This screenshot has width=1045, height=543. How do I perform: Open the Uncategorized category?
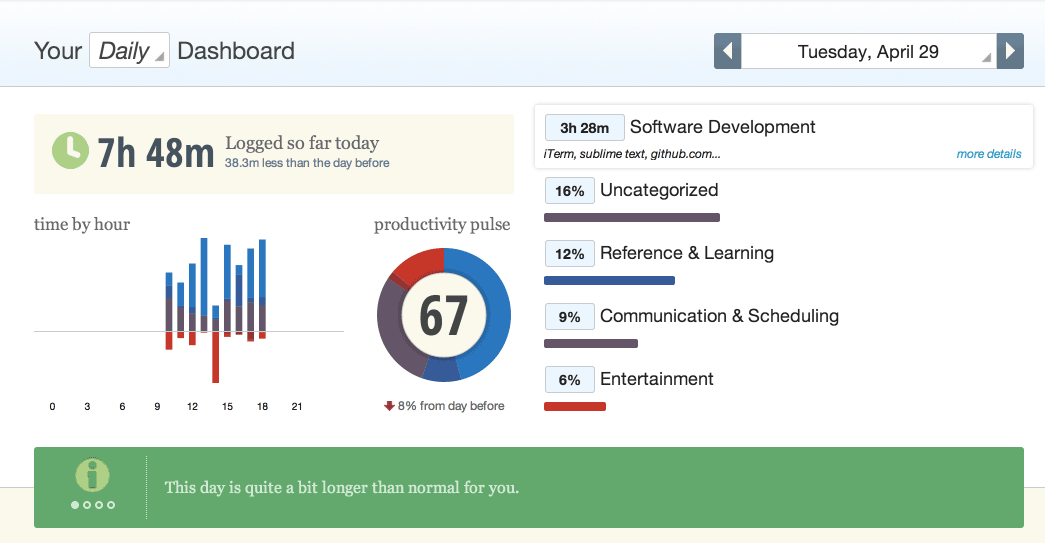(x=659, y=190)
